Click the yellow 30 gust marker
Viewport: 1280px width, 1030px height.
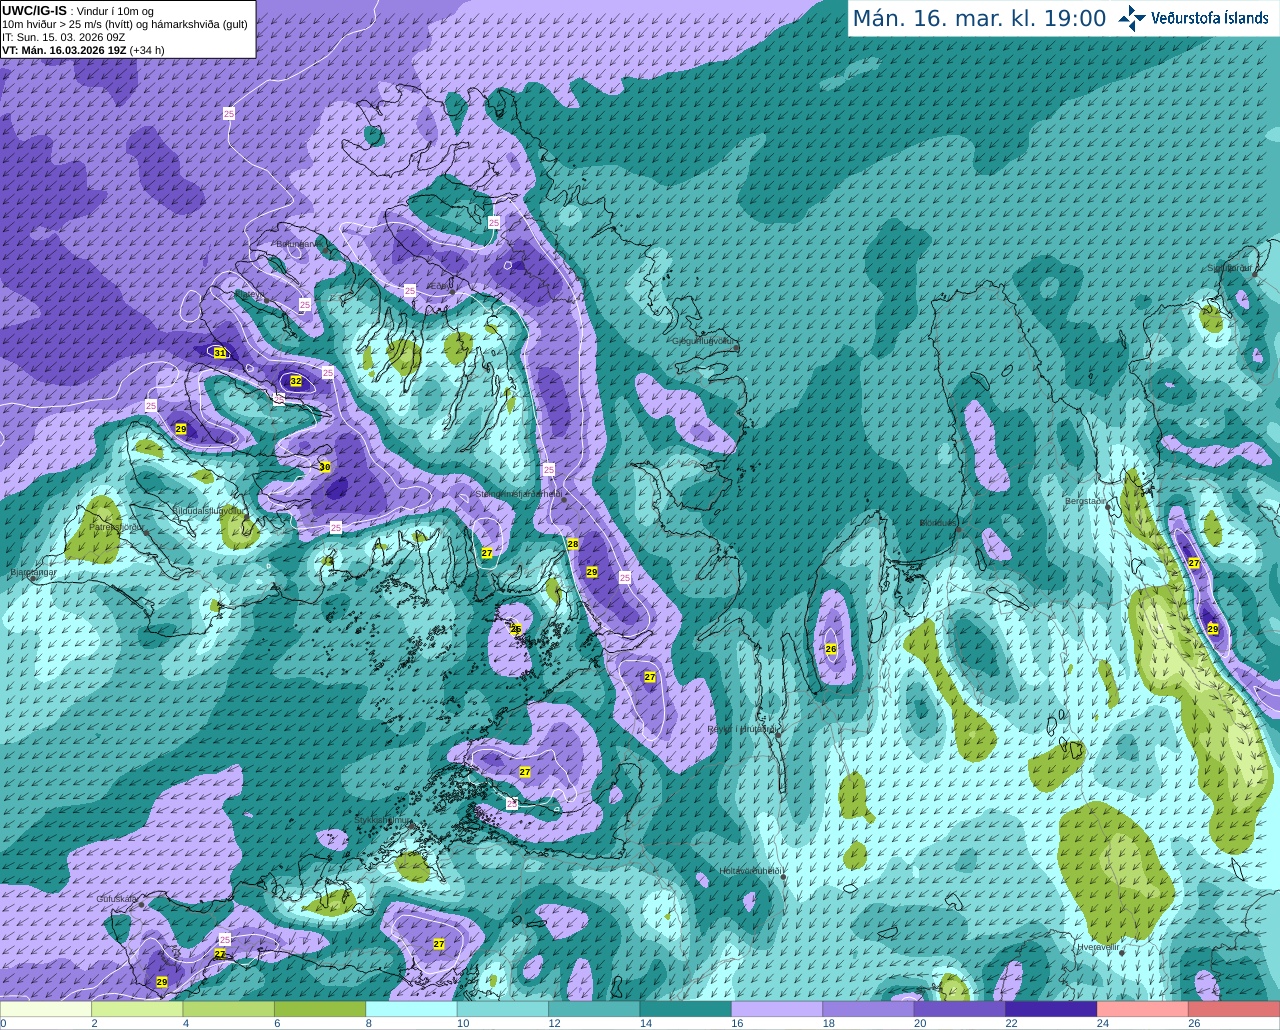(325, 466)
